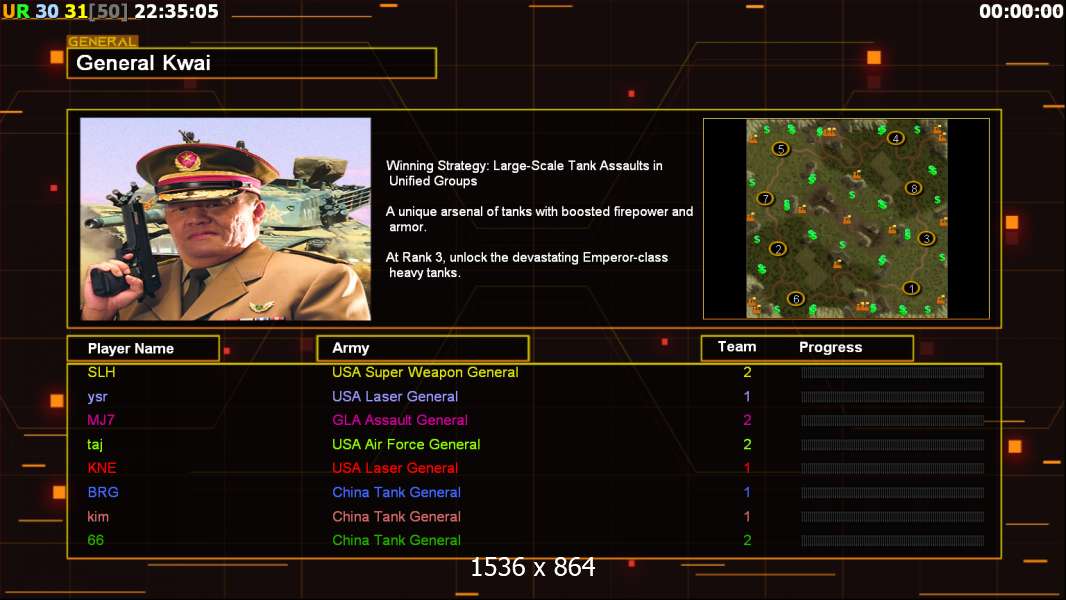Image resolution: width=1066 pixels, height=600 pixels.
Task: Click team number for player kim
Action: [x=747, y=516]
